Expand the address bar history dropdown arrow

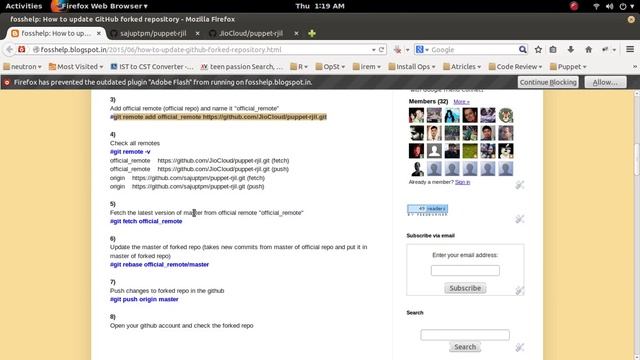(373, 50)
